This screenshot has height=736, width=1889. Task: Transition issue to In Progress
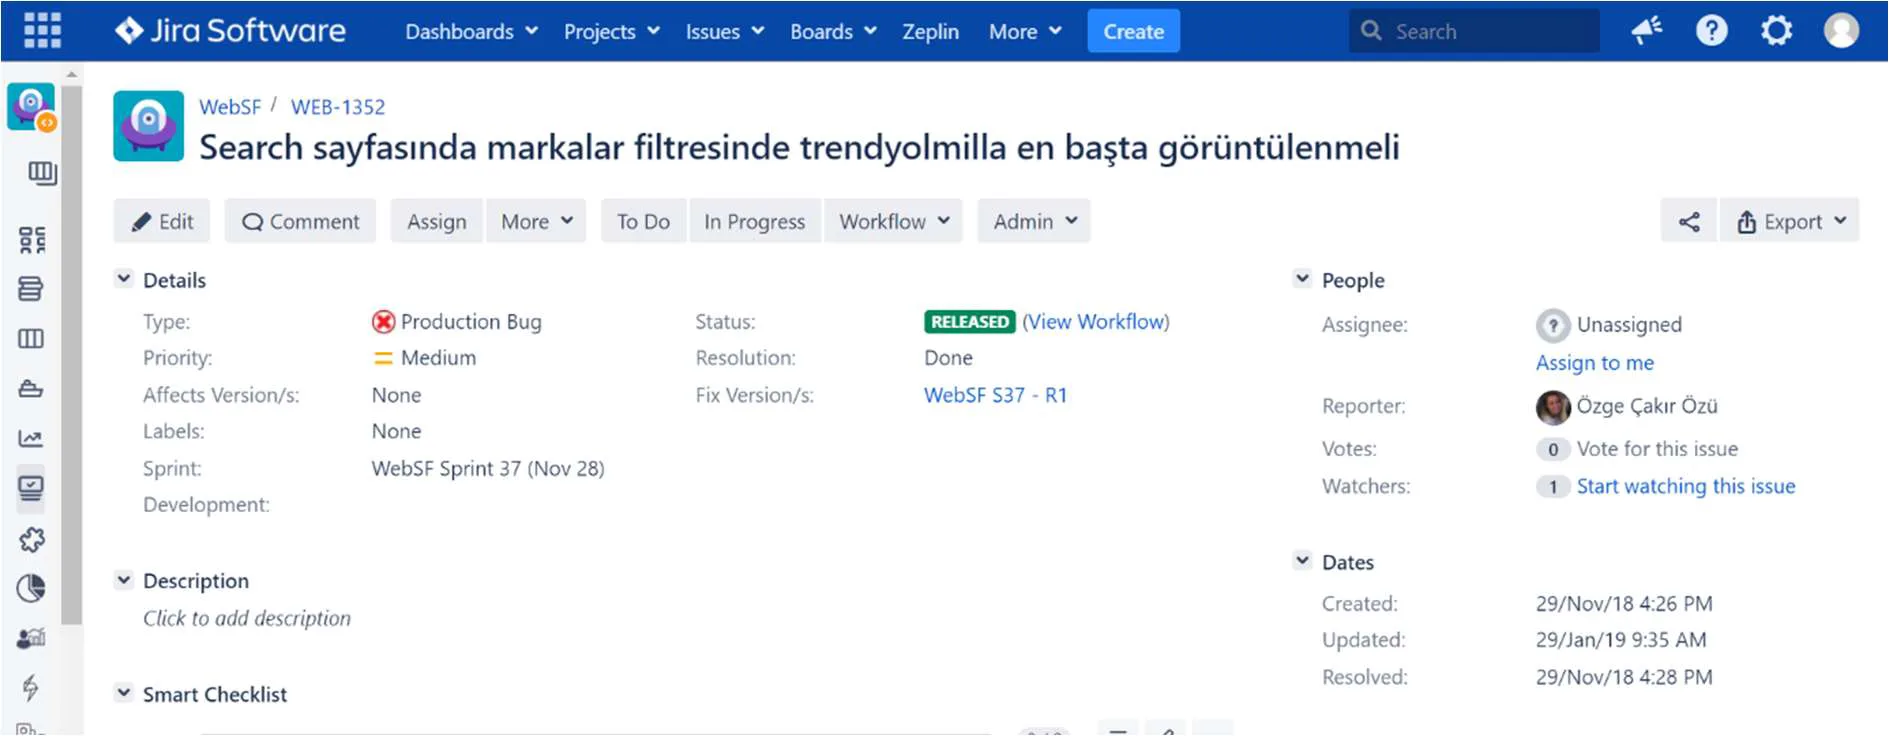coord(754,221)
